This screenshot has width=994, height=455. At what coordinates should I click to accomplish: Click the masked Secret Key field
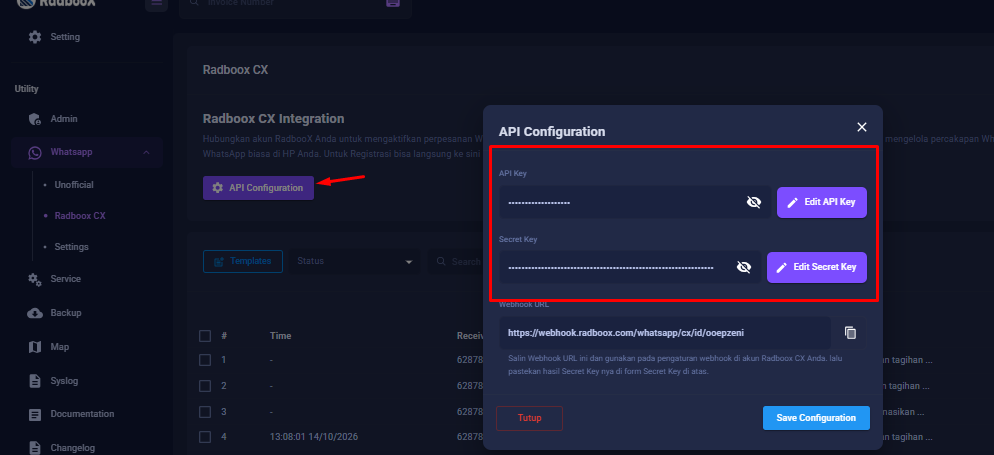[629, 267]
